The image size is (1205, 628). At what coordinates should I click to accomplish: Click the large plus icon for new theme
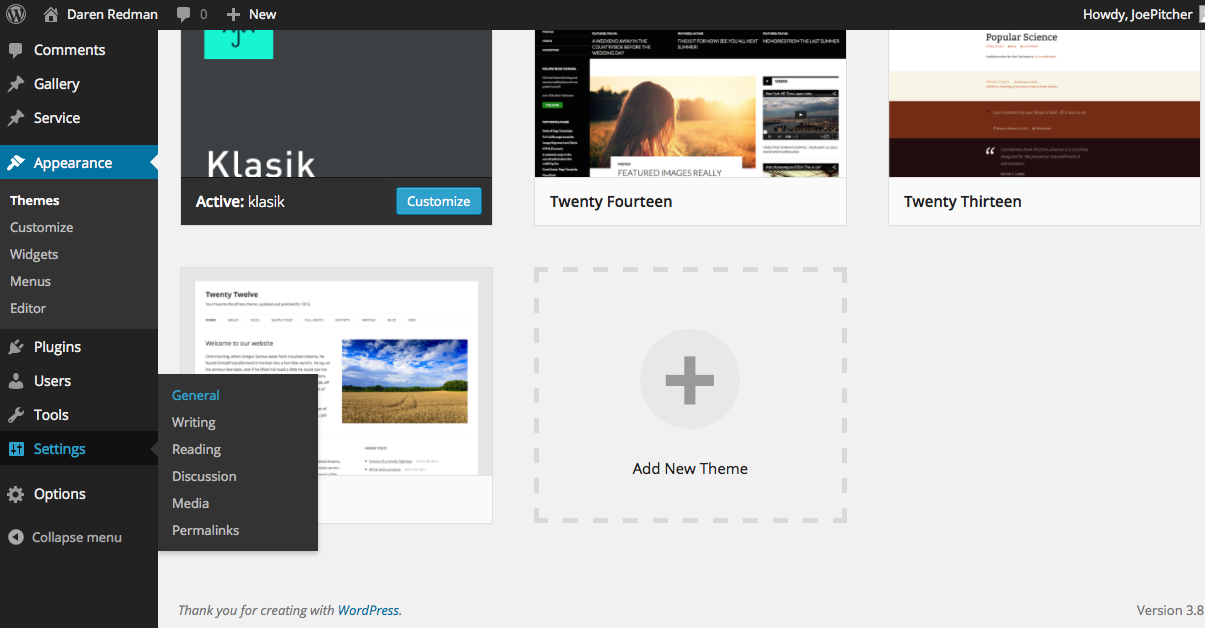[x=690, y=380]
